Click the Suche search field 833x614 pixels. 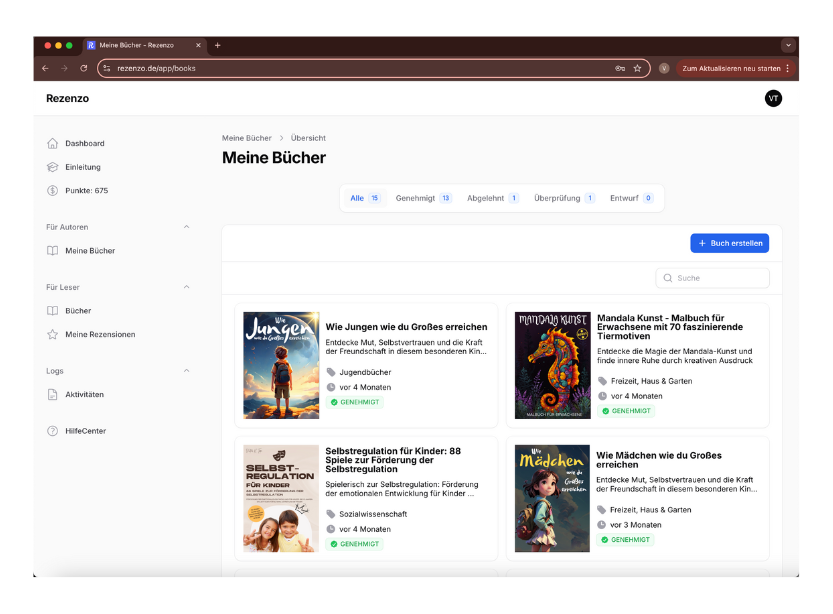(720, 278)
